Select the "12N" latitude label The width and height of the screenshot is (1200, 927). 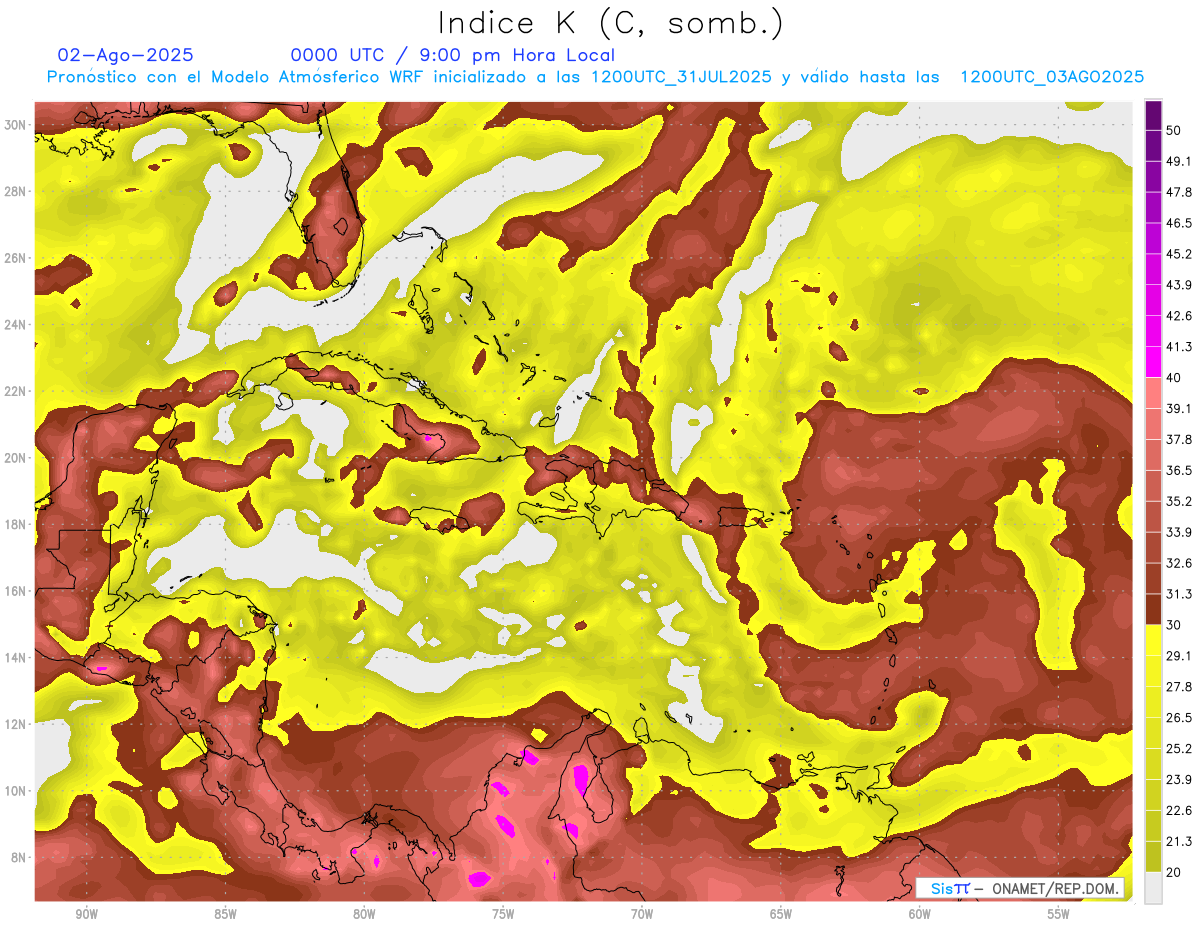(x=17, y=724)
